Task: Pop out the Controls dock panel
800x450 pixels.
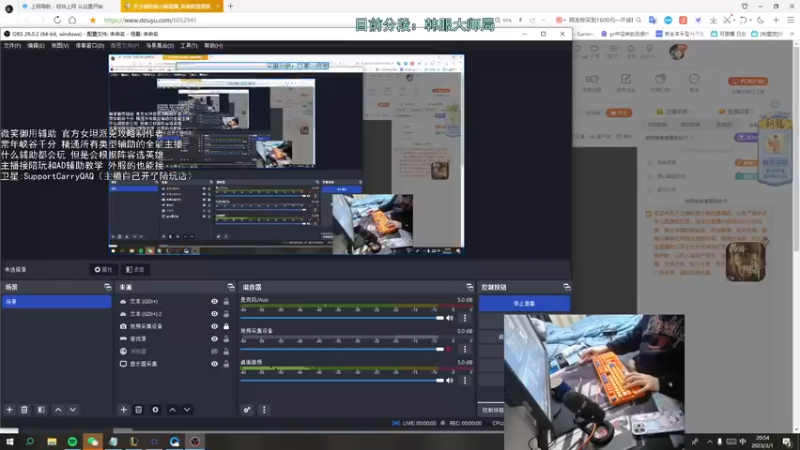Action: (x=566, y=287)
